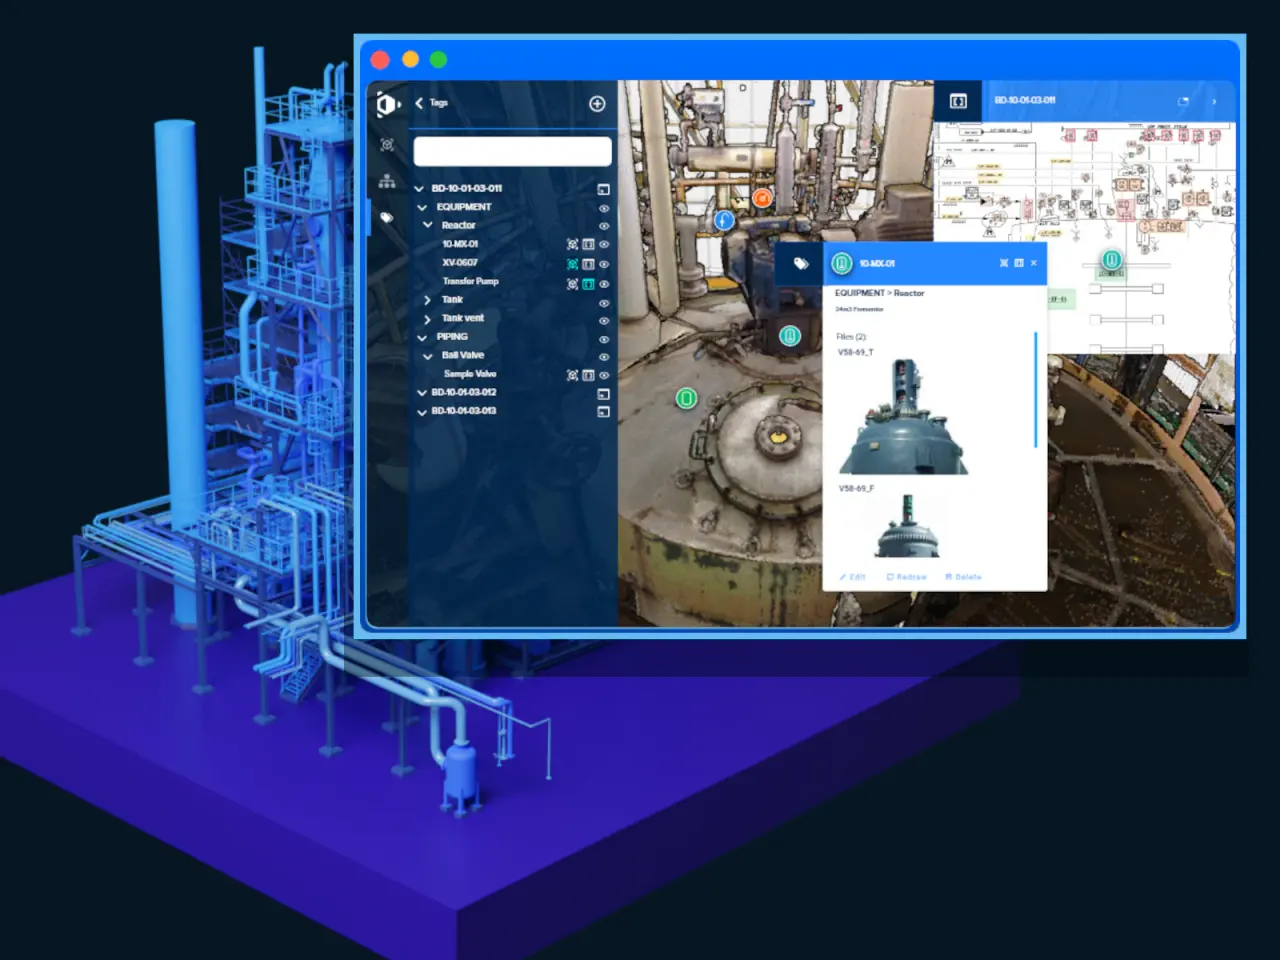Screen dimensions: 1280x960
Task: Toggle Tank vent visibility eye
Action: 604,321
